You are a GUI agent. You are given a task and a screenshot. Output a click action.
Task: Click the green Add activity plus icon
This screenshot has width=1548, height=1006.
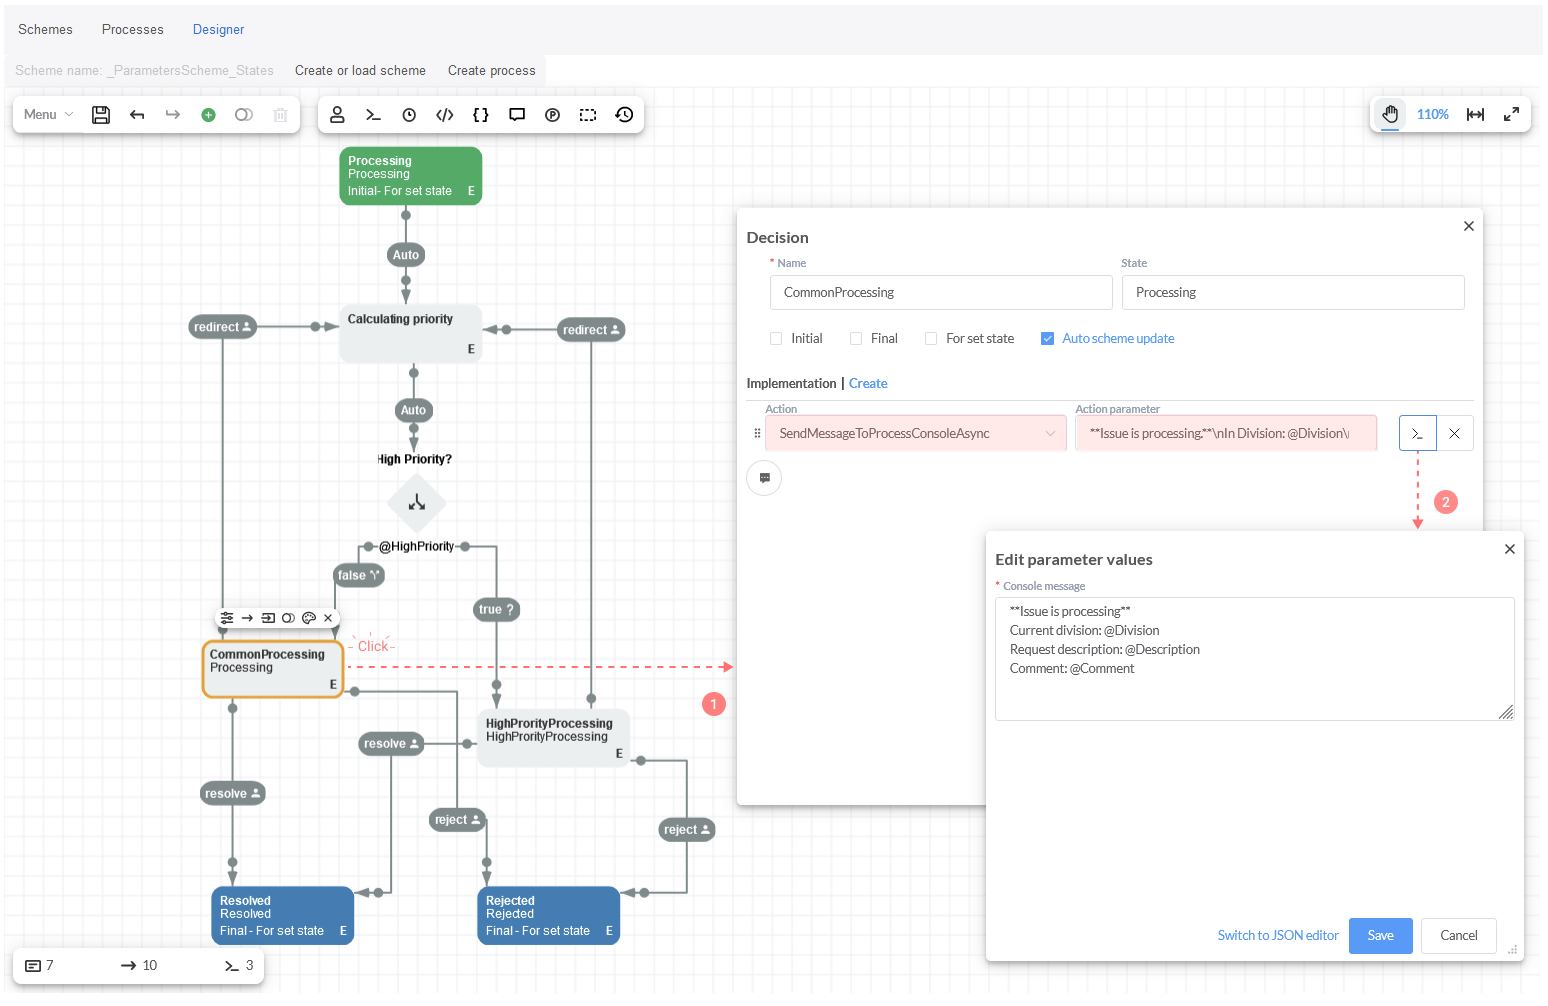point(208,115)
